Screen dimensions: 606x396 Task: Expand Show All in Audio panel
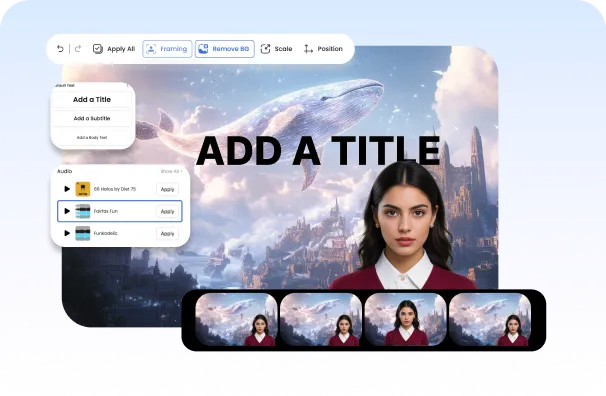pyautogui.click(x=171, y=171)
